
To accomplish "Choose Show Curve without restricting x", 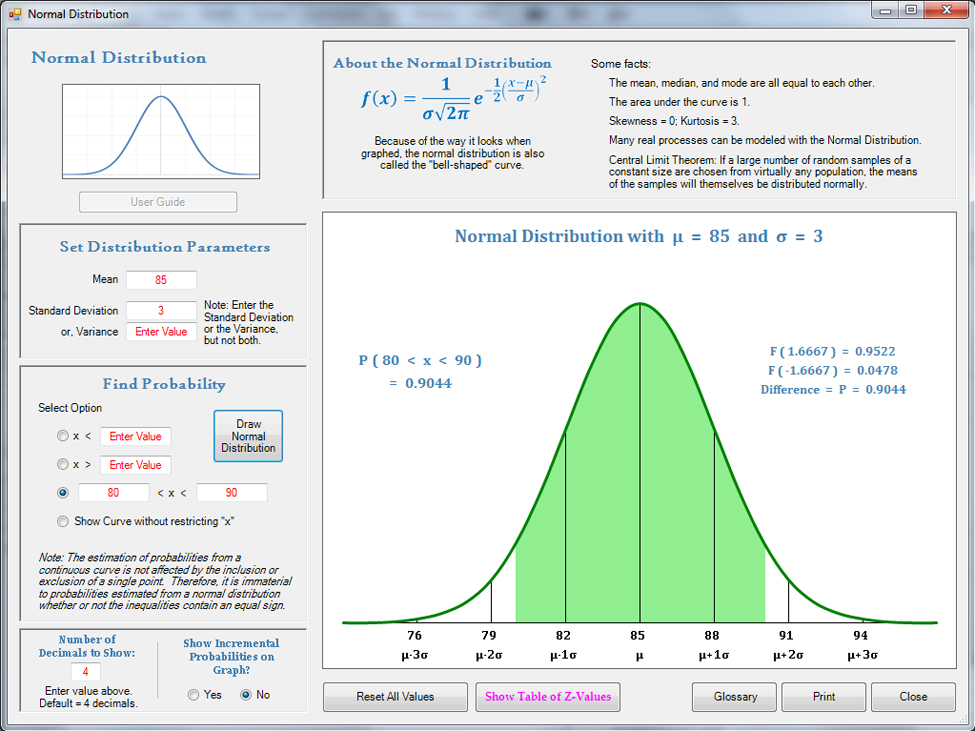I will pos(64,521).
